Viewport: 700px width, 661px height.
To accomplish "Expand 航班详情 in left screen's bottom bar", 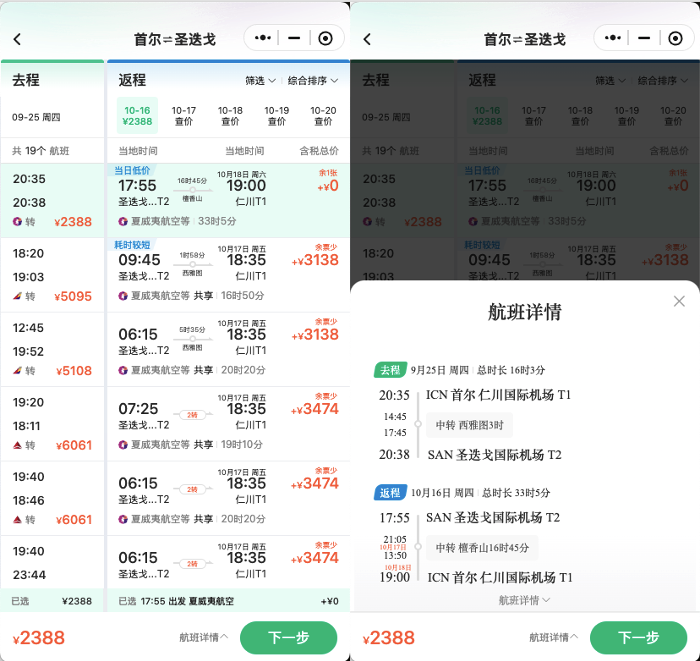I will [x=204, y=637].
